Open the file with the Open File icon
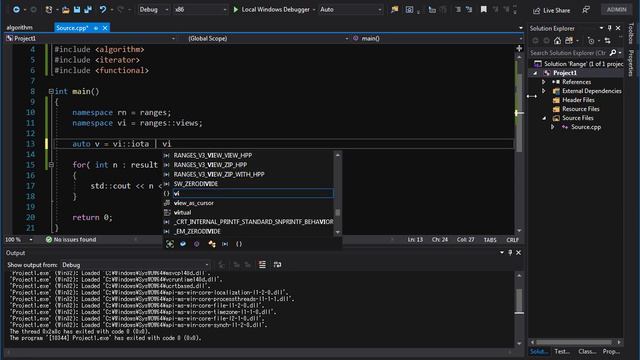The width and height of the screenshot is (640, 360). coord(66,9)
